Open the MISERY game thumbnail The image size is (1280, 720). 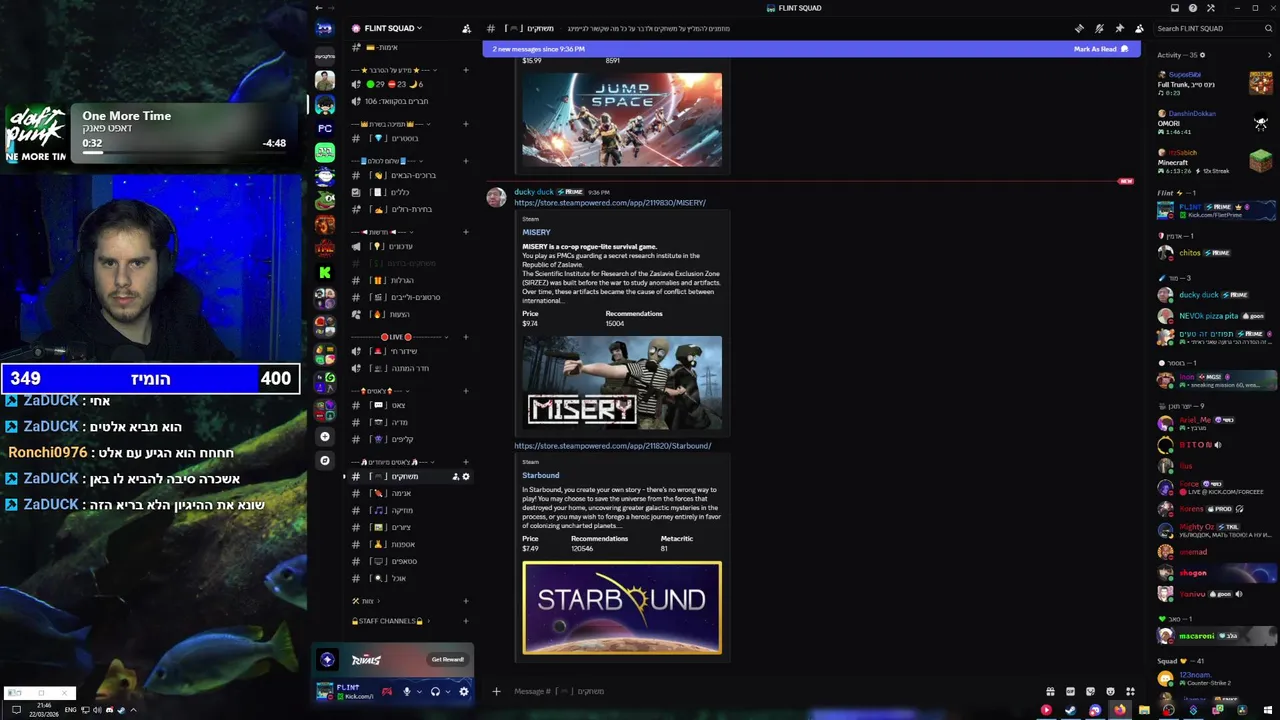pos(622,383)
